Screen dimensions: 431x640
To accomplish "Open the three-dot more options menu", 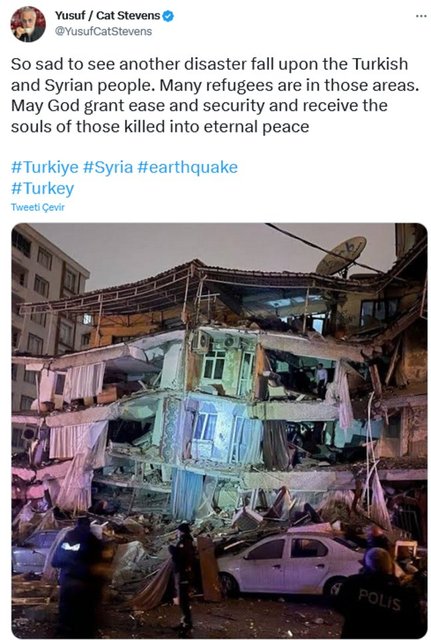I will 421,16.
